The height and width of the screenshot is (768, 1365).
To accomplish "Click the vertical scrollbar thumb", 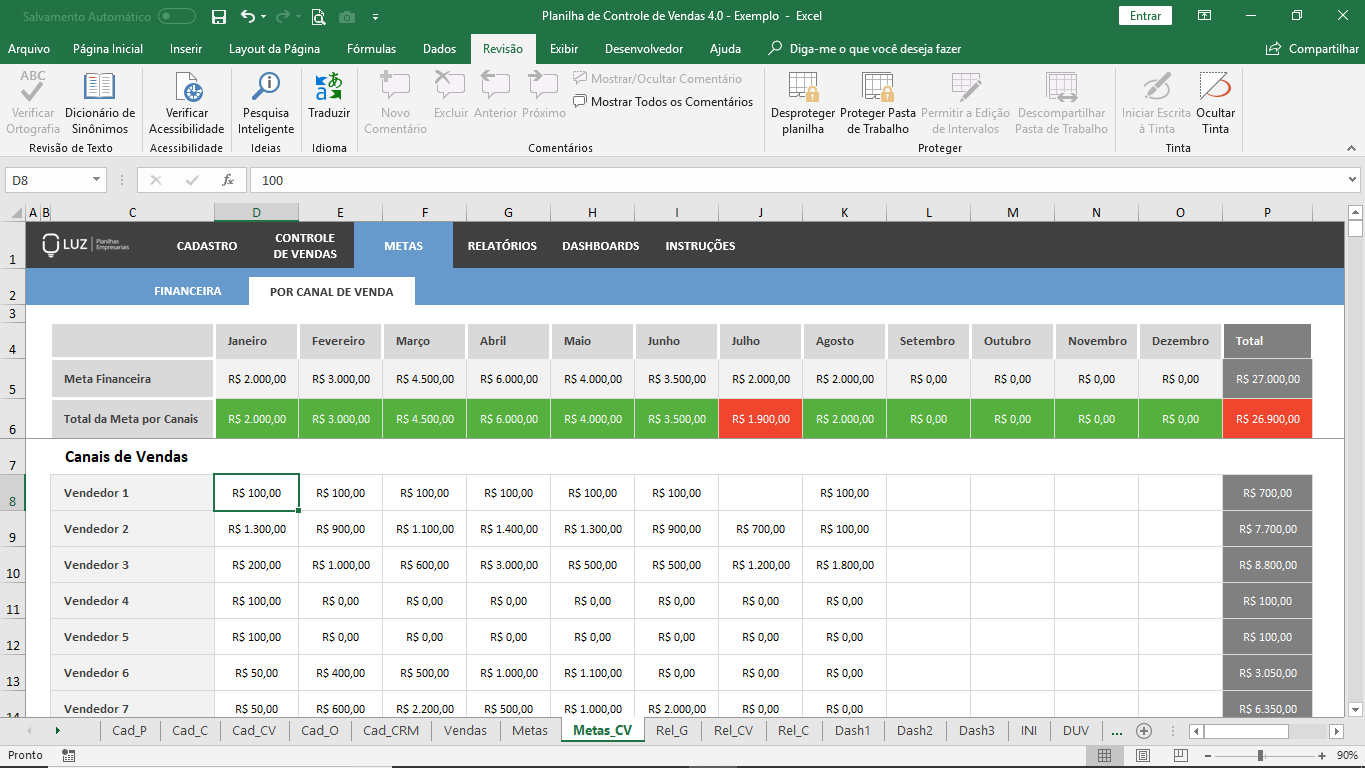I will pyautogui.click(x=1355, y=228).
